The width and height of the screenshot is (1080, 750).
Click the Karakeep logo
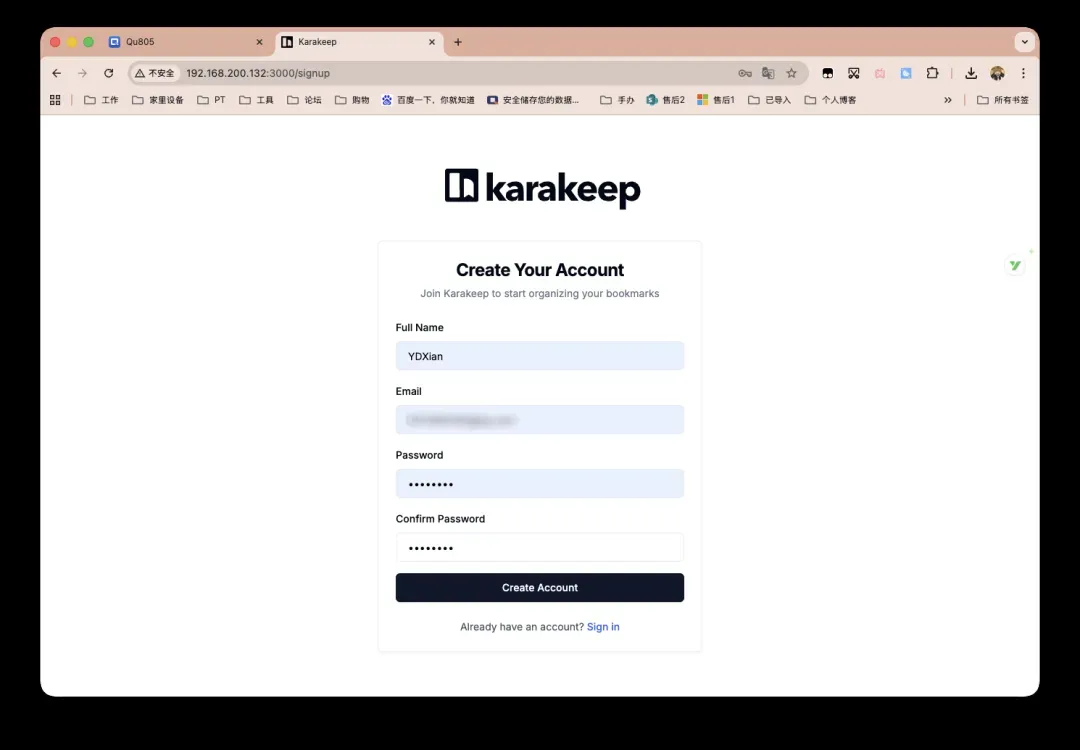542,188
